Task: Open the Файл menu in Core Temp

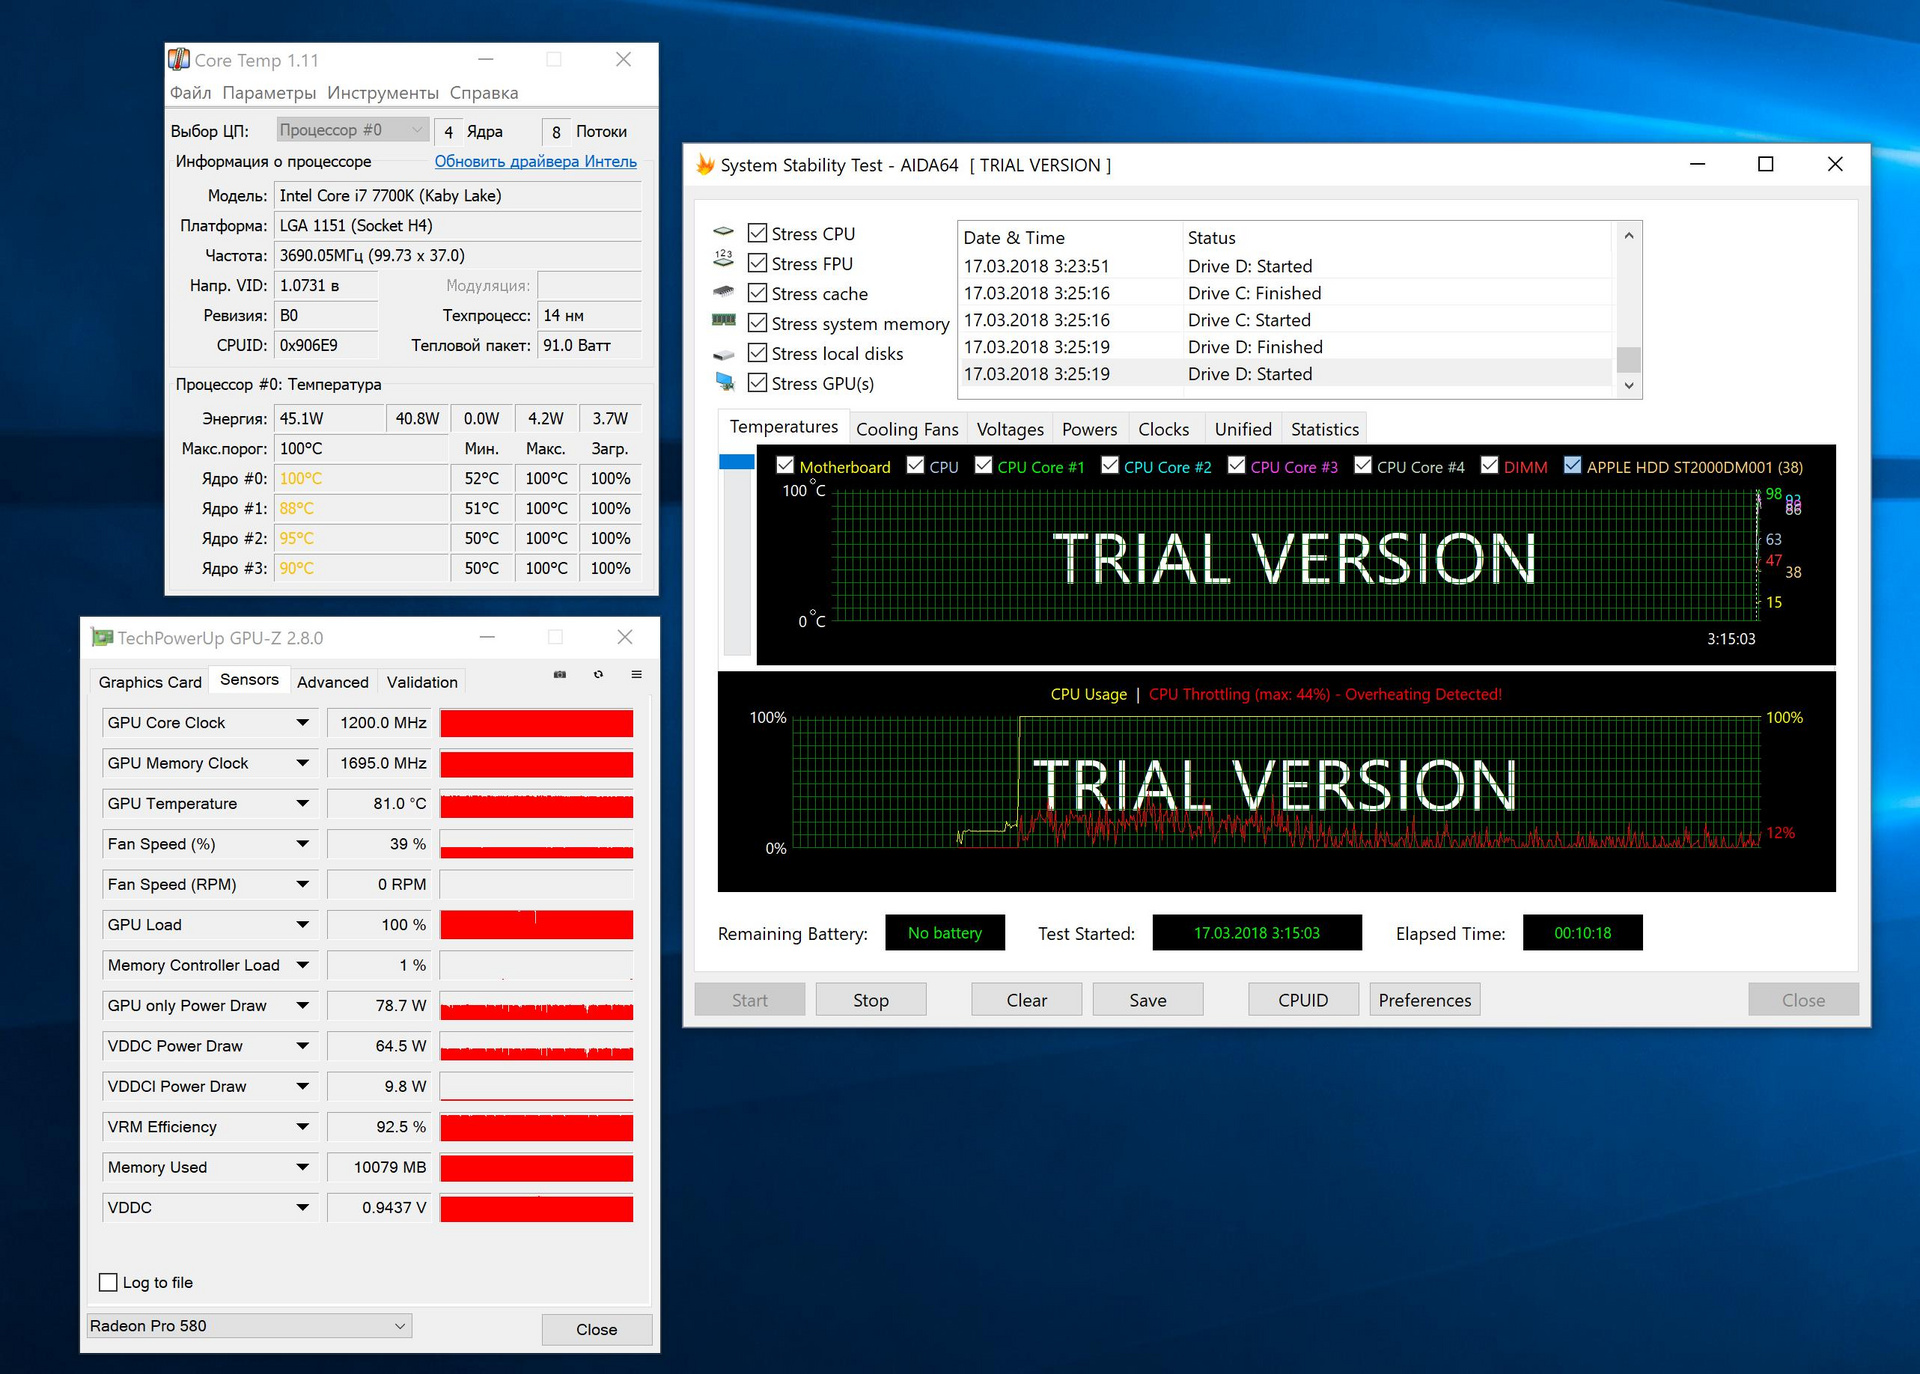Action: coord(190,93)
